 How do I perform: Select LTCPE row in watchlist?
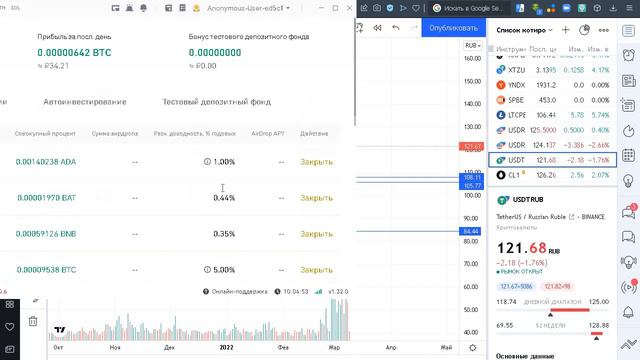click(x=553, y=115)
